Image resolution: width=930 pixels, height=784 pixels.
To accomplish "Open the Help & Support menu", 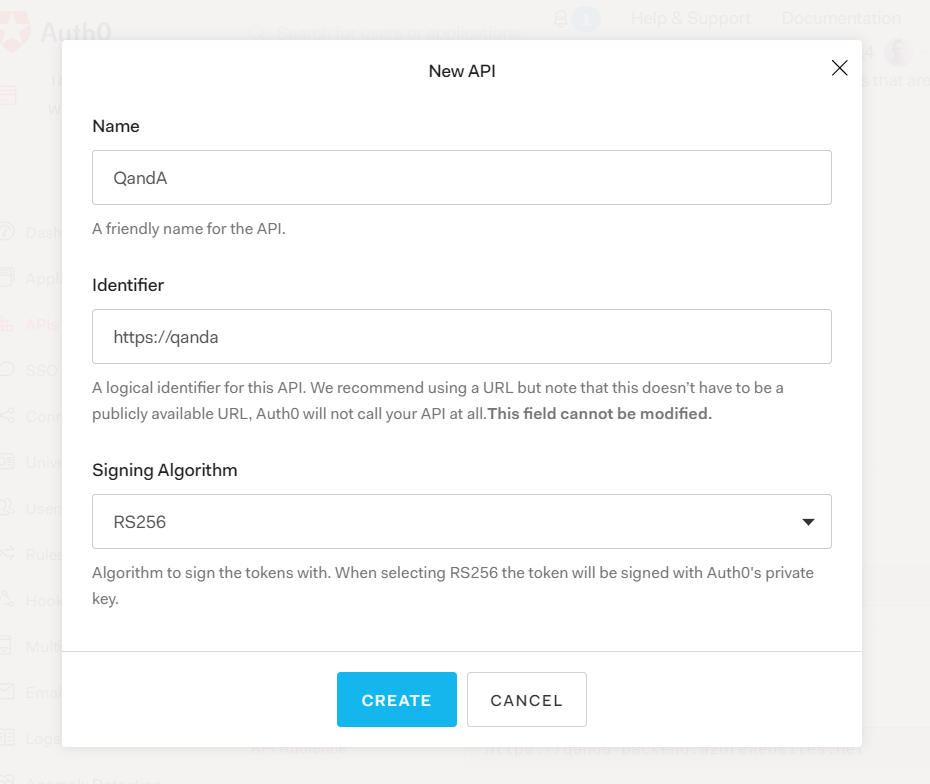I will click(691, 18).
